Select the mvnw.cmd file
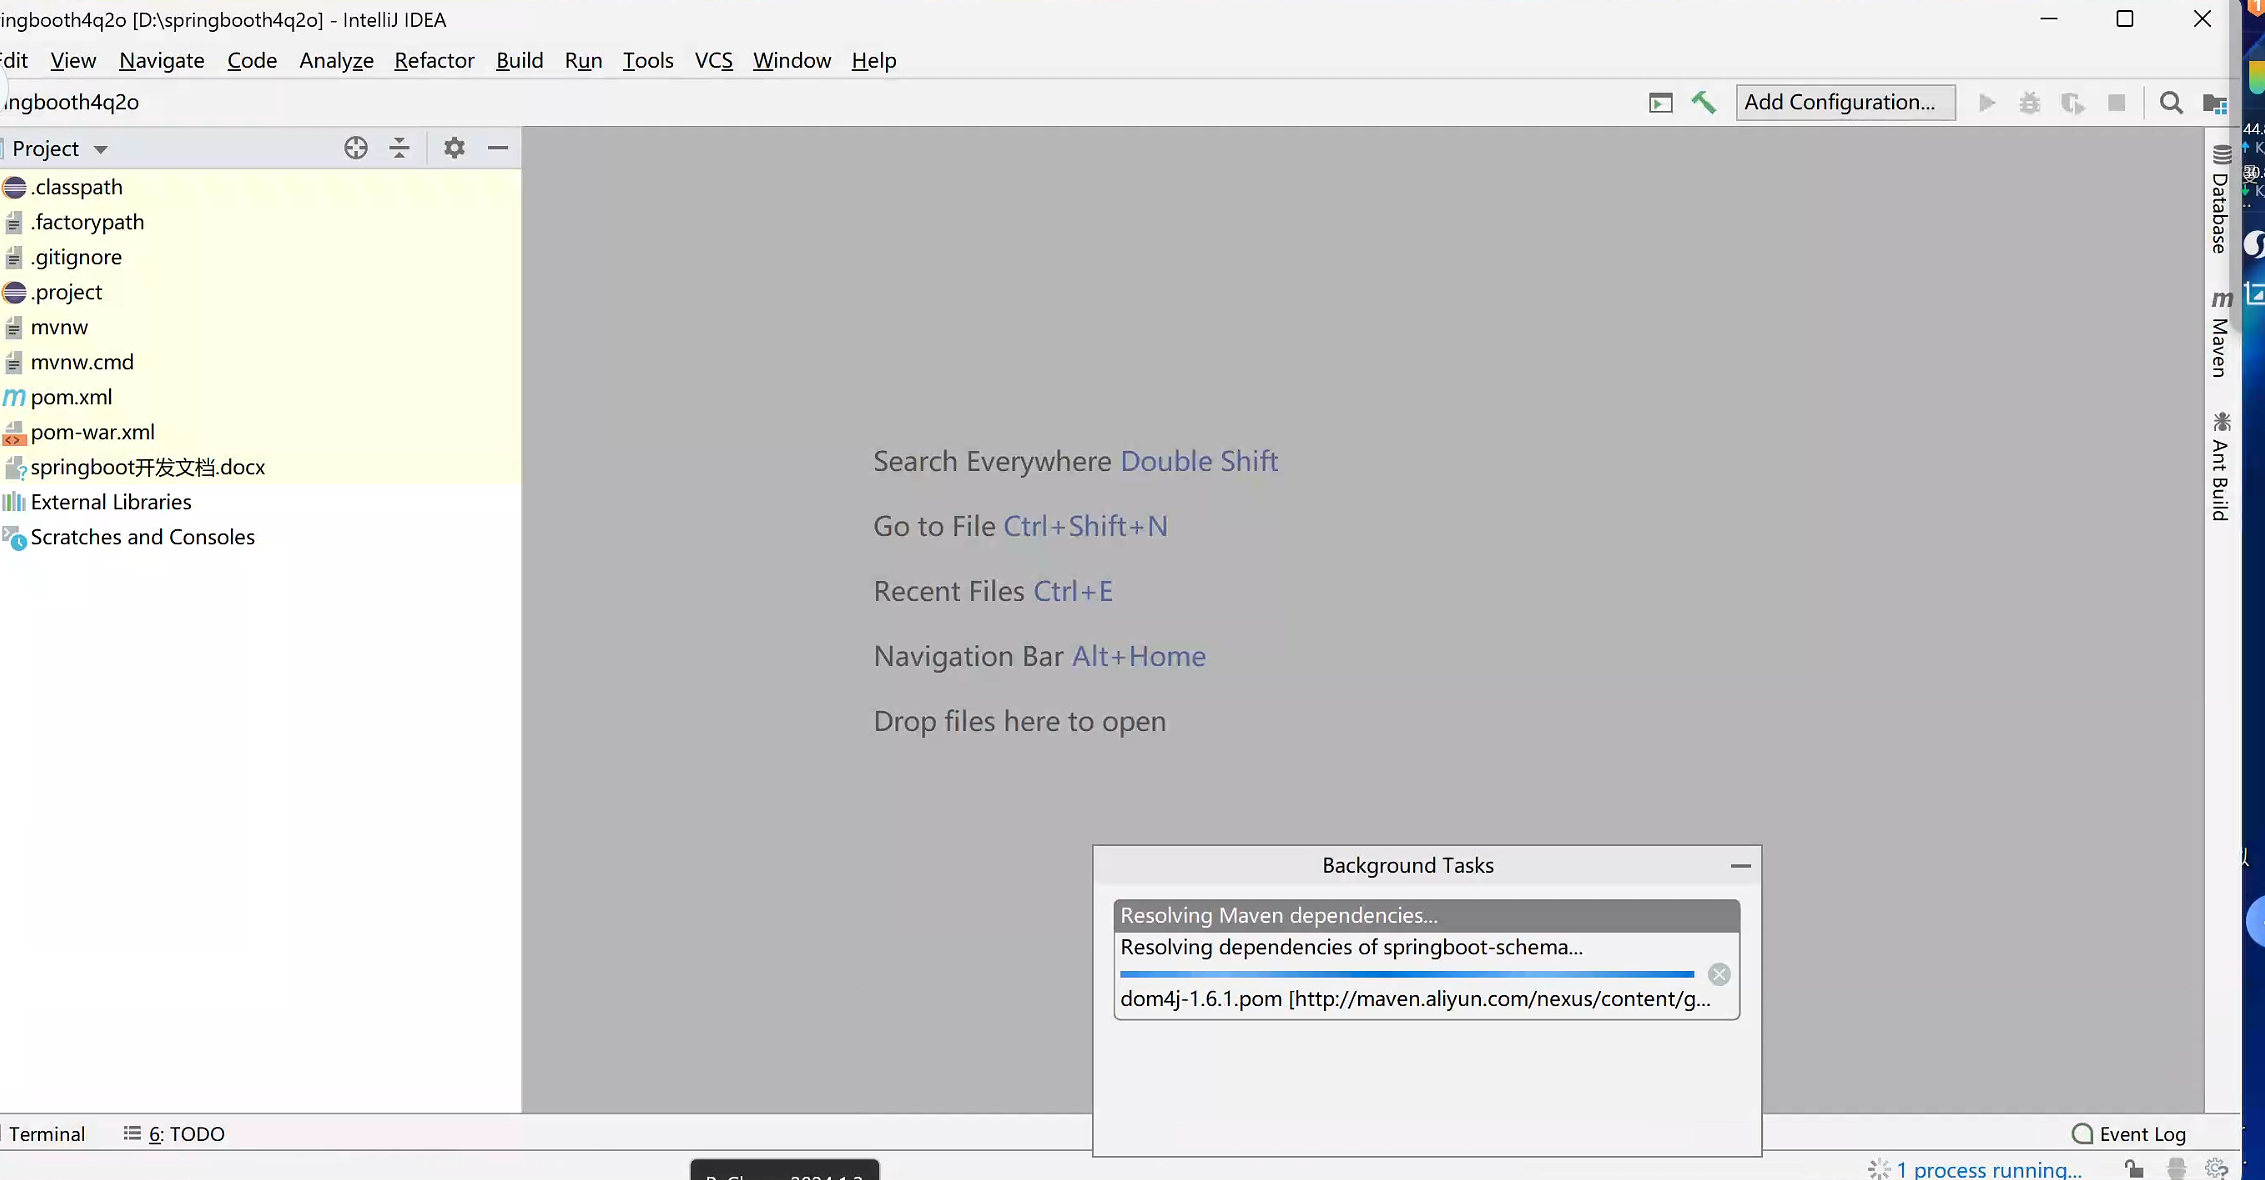2265x1180 pixels. pos(260,362)
